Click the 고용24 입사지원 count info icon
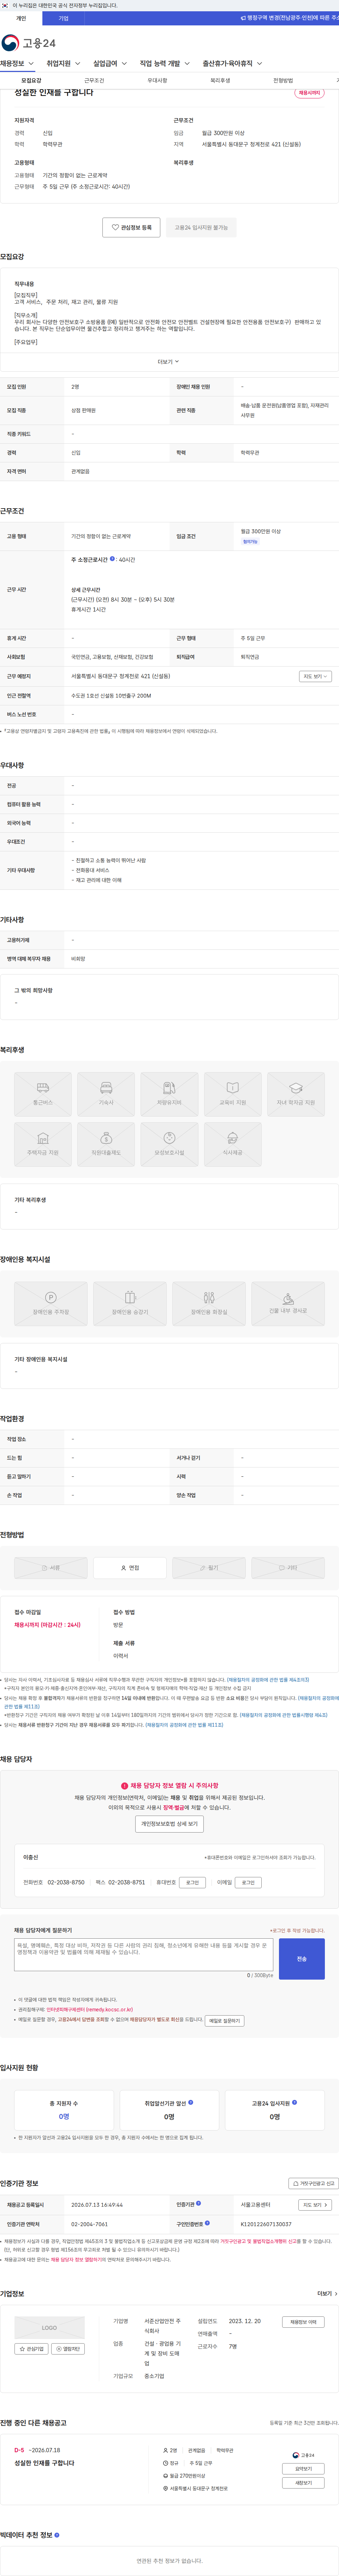The height and width of the screenshot is (2576, 339). click(294, 2102)
